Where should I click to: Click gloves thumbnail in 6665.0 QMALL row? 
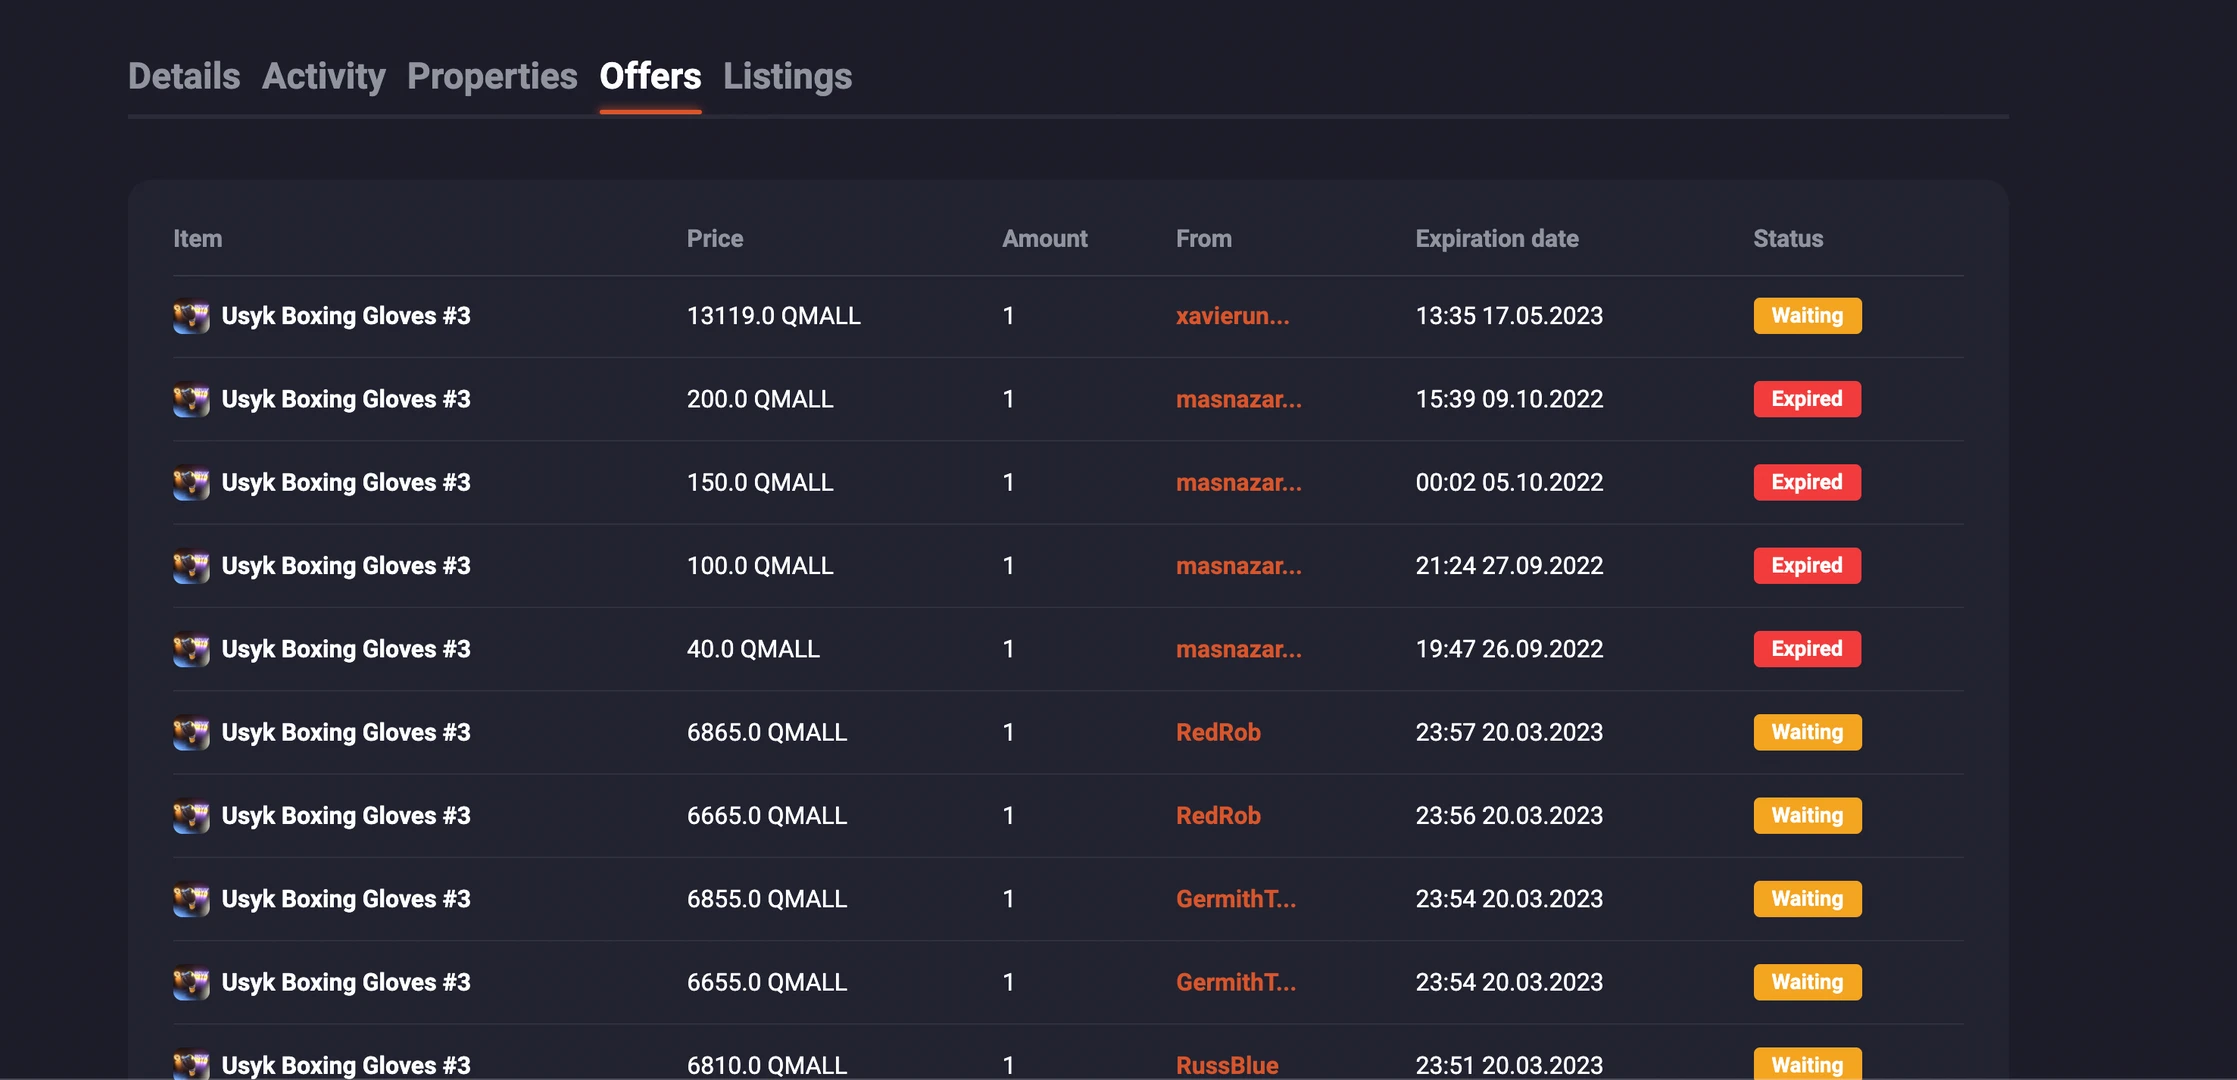pos(191,816)
